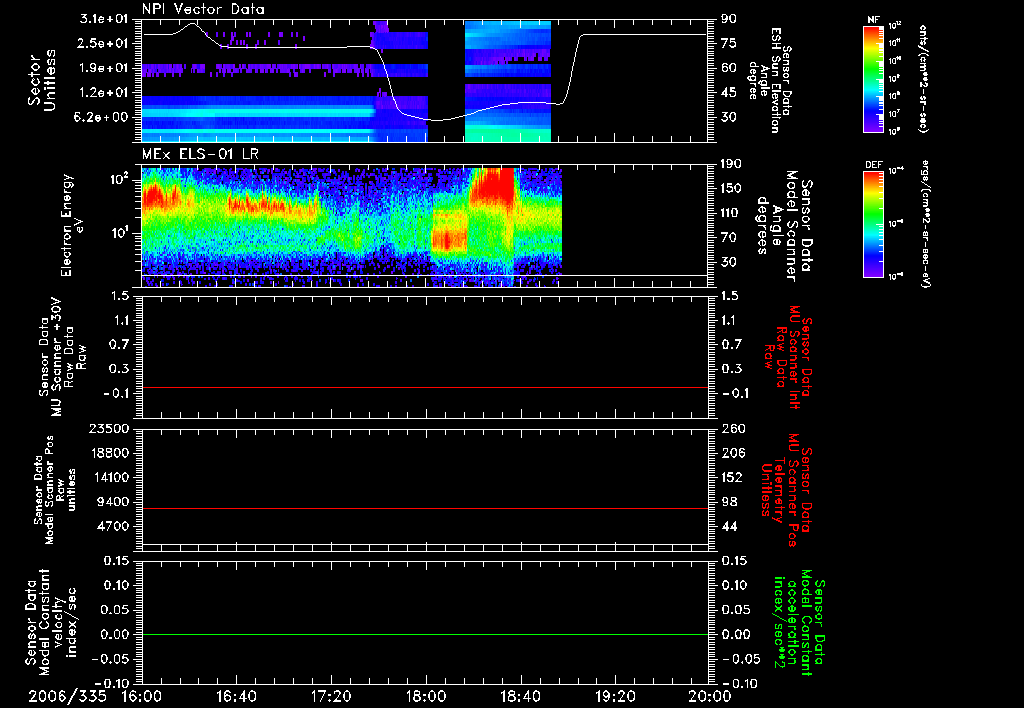Screen dimensions: 1024x708
Task: Click the 17:20 time axis label
Action: tap(331, 696)
